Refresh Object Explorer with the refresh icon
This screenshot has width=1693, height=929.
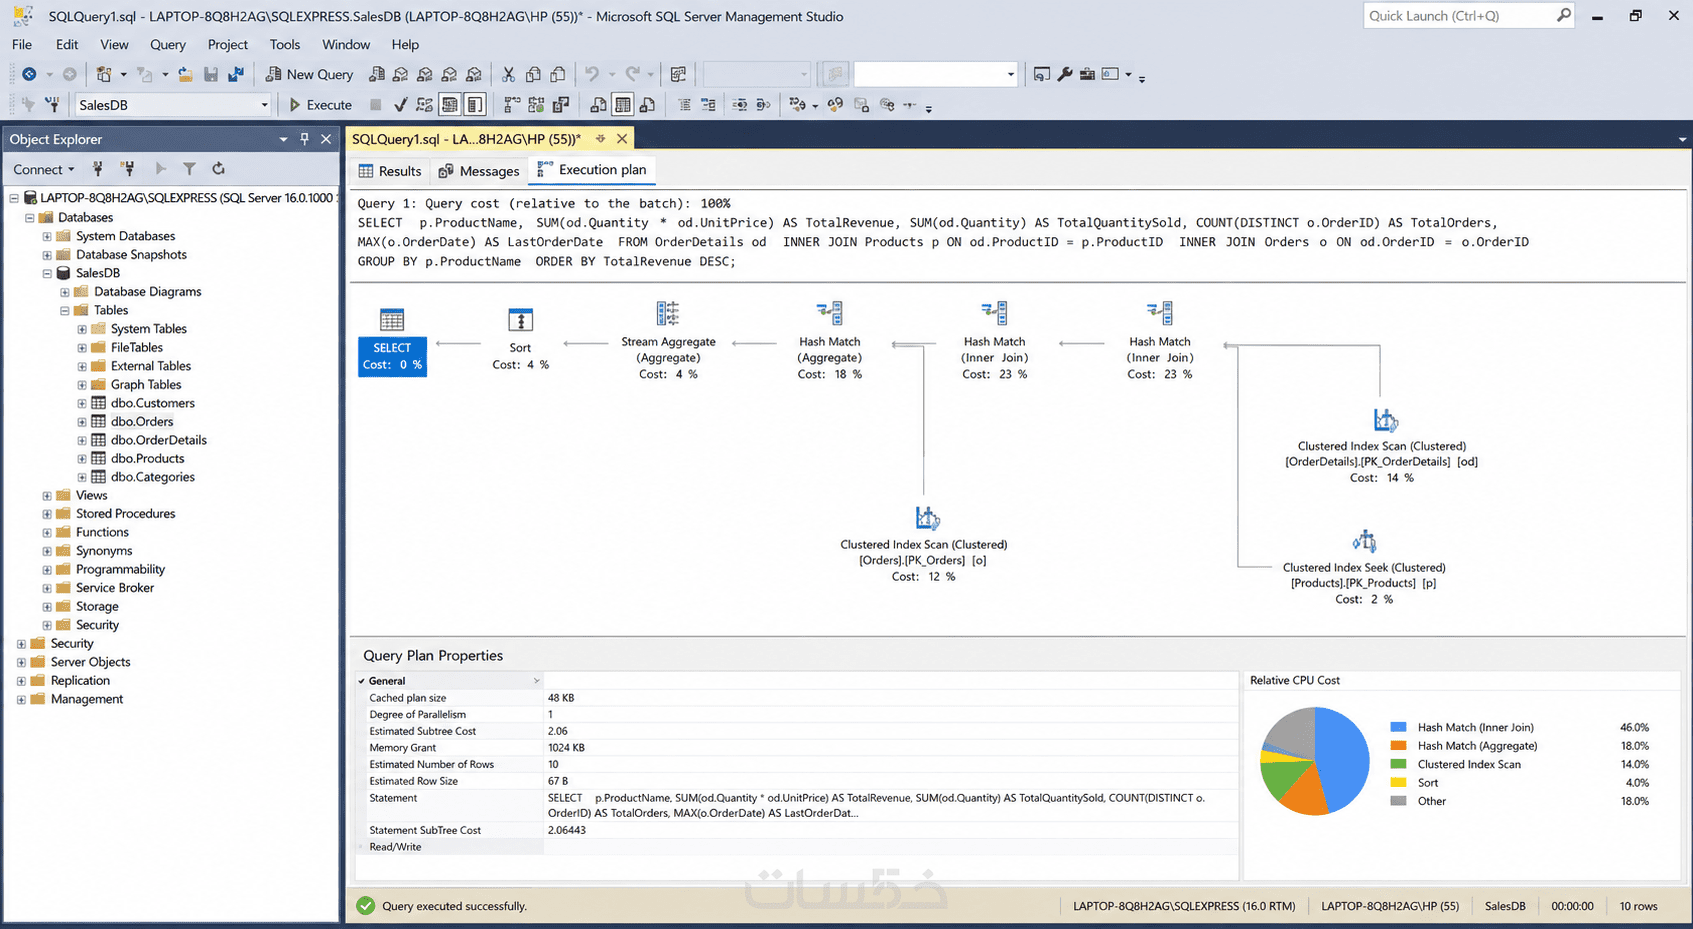click(x=218, y=169)
